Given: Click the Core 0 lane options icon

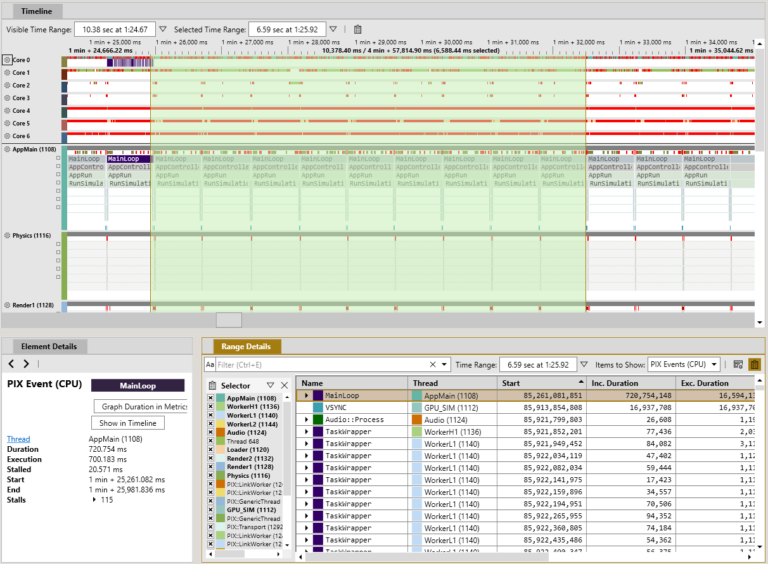Looking at the screenshot, I should (x=6, y=61).
